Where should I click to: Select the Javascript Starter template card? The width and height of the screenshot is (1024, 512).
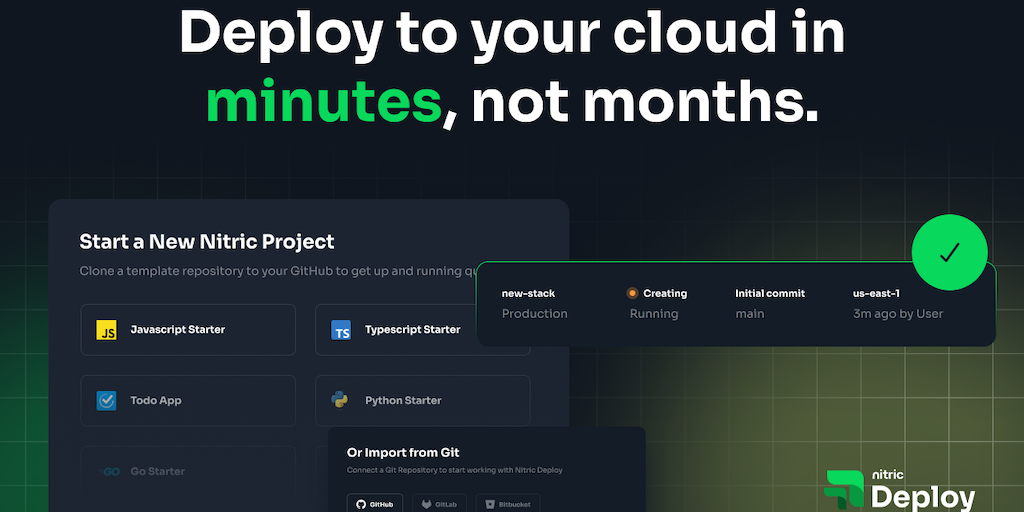coord(188,330)
